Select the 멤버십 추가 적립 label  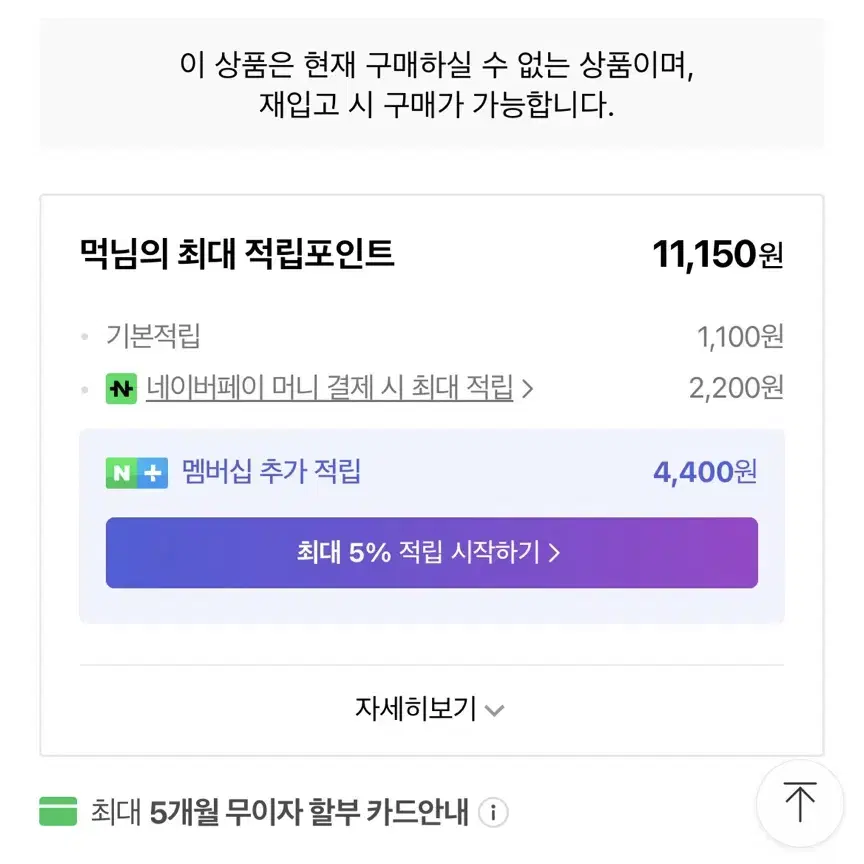(x=271, y=472)
